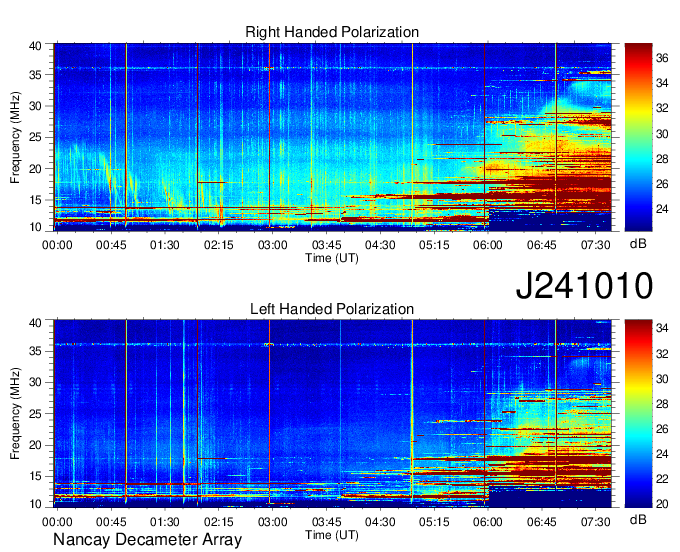
Task: Click the dB label of the right-handed plot's colorbar
Action: tap(638, 244)
